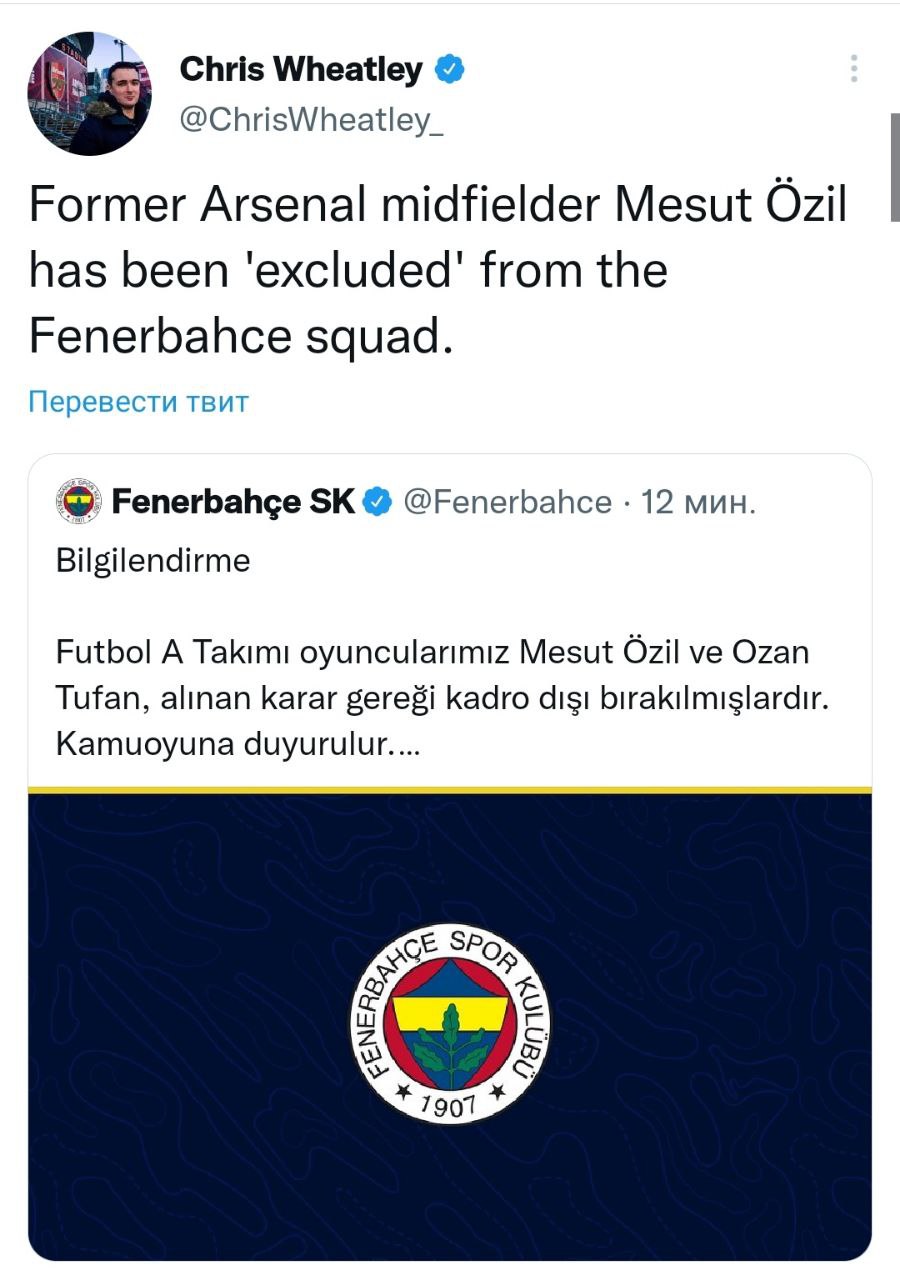Click "Mesut Özil" in Chris Wheatley's tweet

731,205
